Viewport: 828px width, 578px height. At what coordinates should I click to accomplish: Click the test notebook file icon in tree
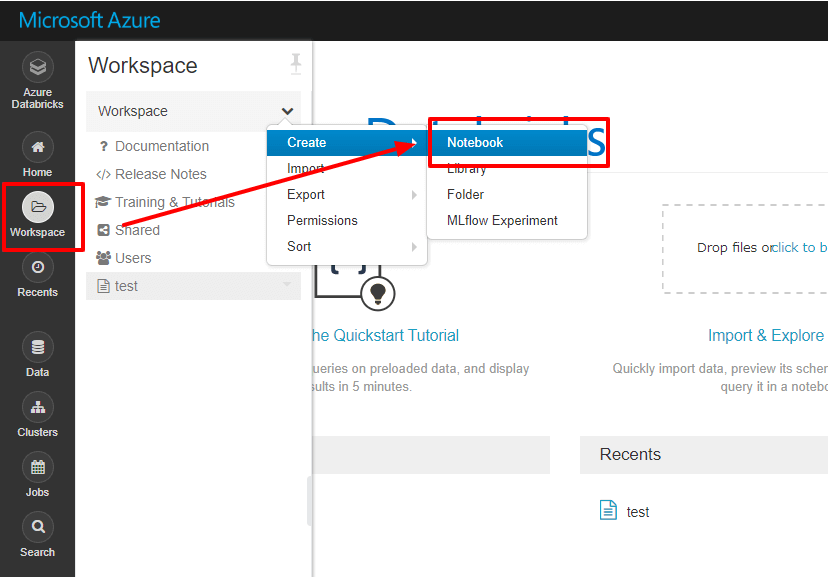click(104, 286)
